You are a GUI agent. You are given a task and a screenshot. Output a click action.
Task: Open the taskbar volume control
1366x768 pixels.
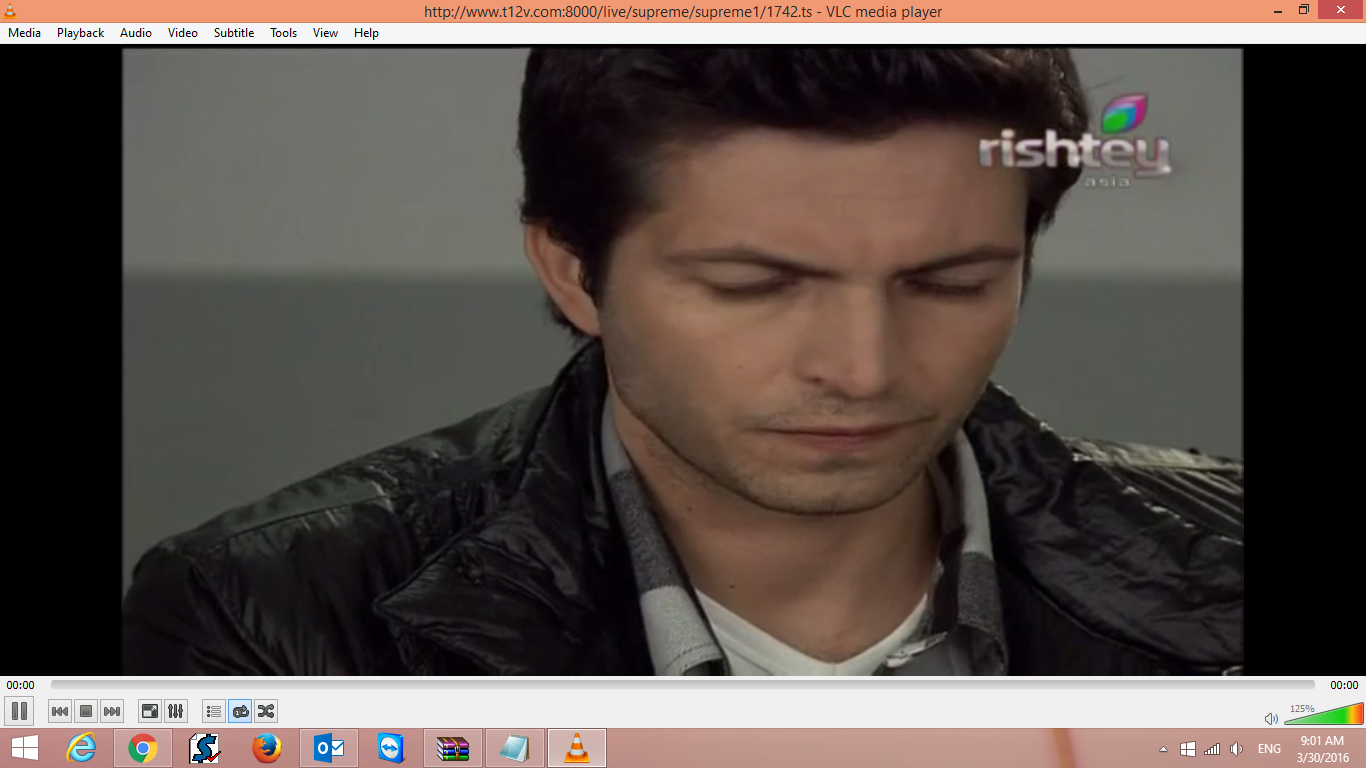click(1237, 747)
